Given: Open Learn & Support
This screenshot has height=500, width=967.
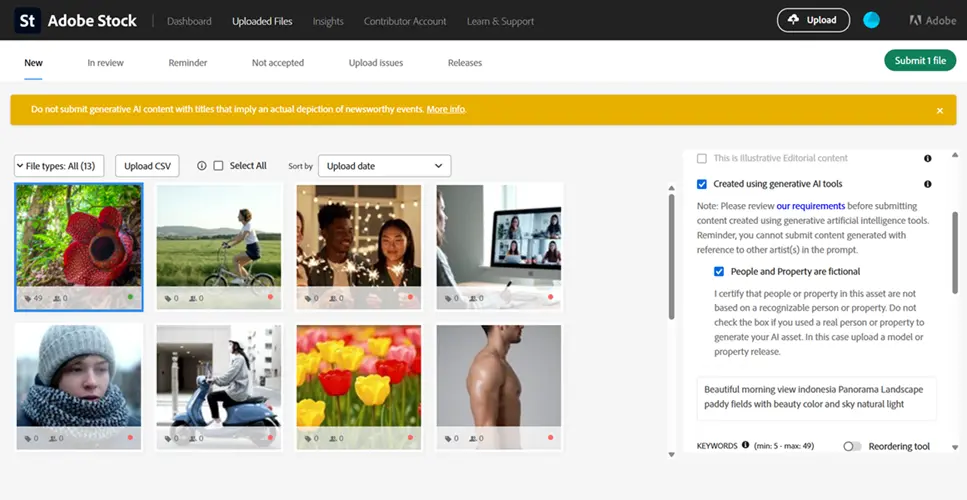Looking at the screenshot, I should point(501,21).
